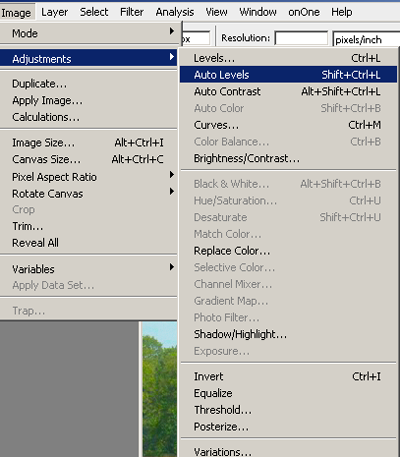Expand the Mode submenu
Image resolution: width=400 pixels, height=457 pixels.
click(89, 33)
